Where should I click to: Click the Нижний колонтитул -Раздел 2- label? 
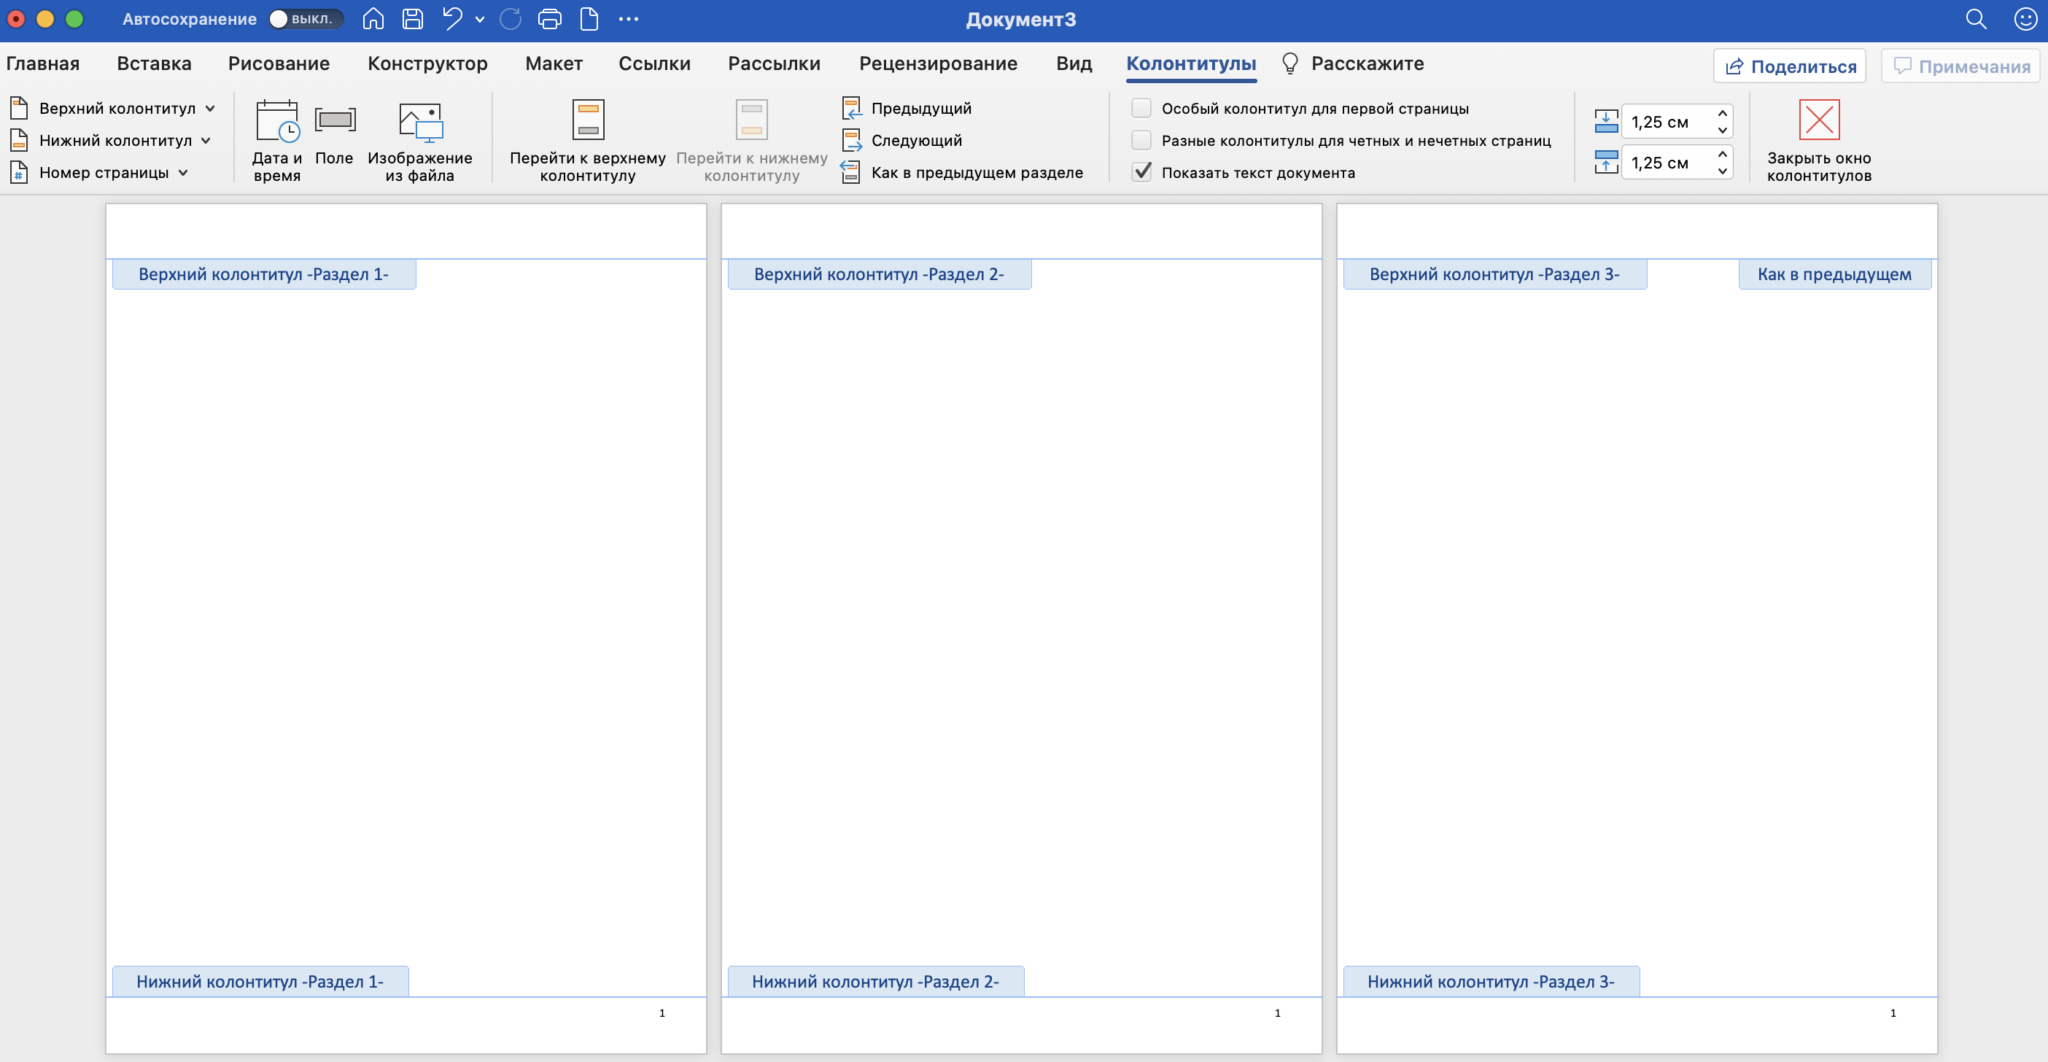pyautogui.click(x=876, y=982)
